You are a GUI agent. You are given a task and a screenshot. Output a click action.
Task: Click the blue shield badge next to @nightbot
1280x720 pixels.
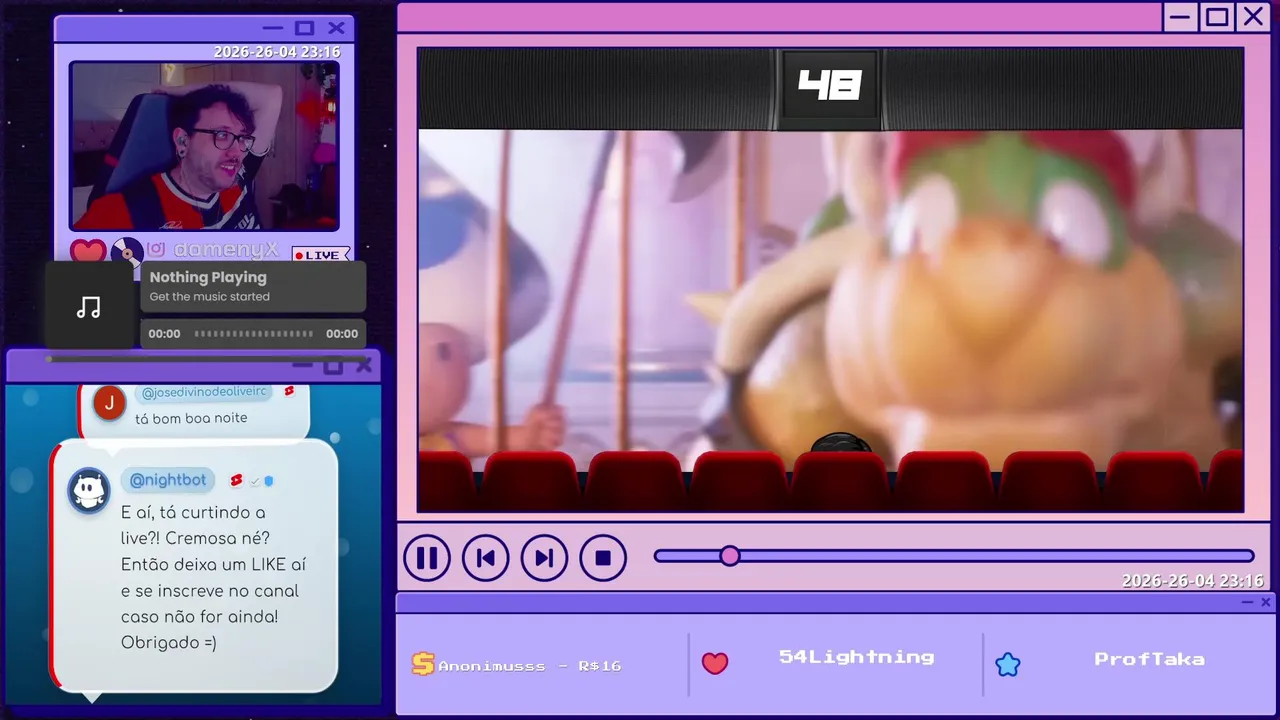pyautogui.click(x=269, y=481)
